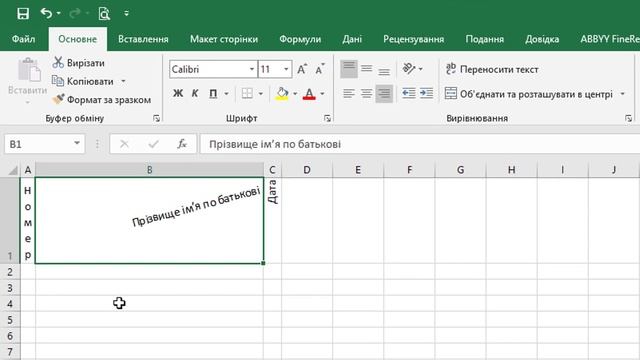Decrease font size with the small A icon

click(320, 69)
